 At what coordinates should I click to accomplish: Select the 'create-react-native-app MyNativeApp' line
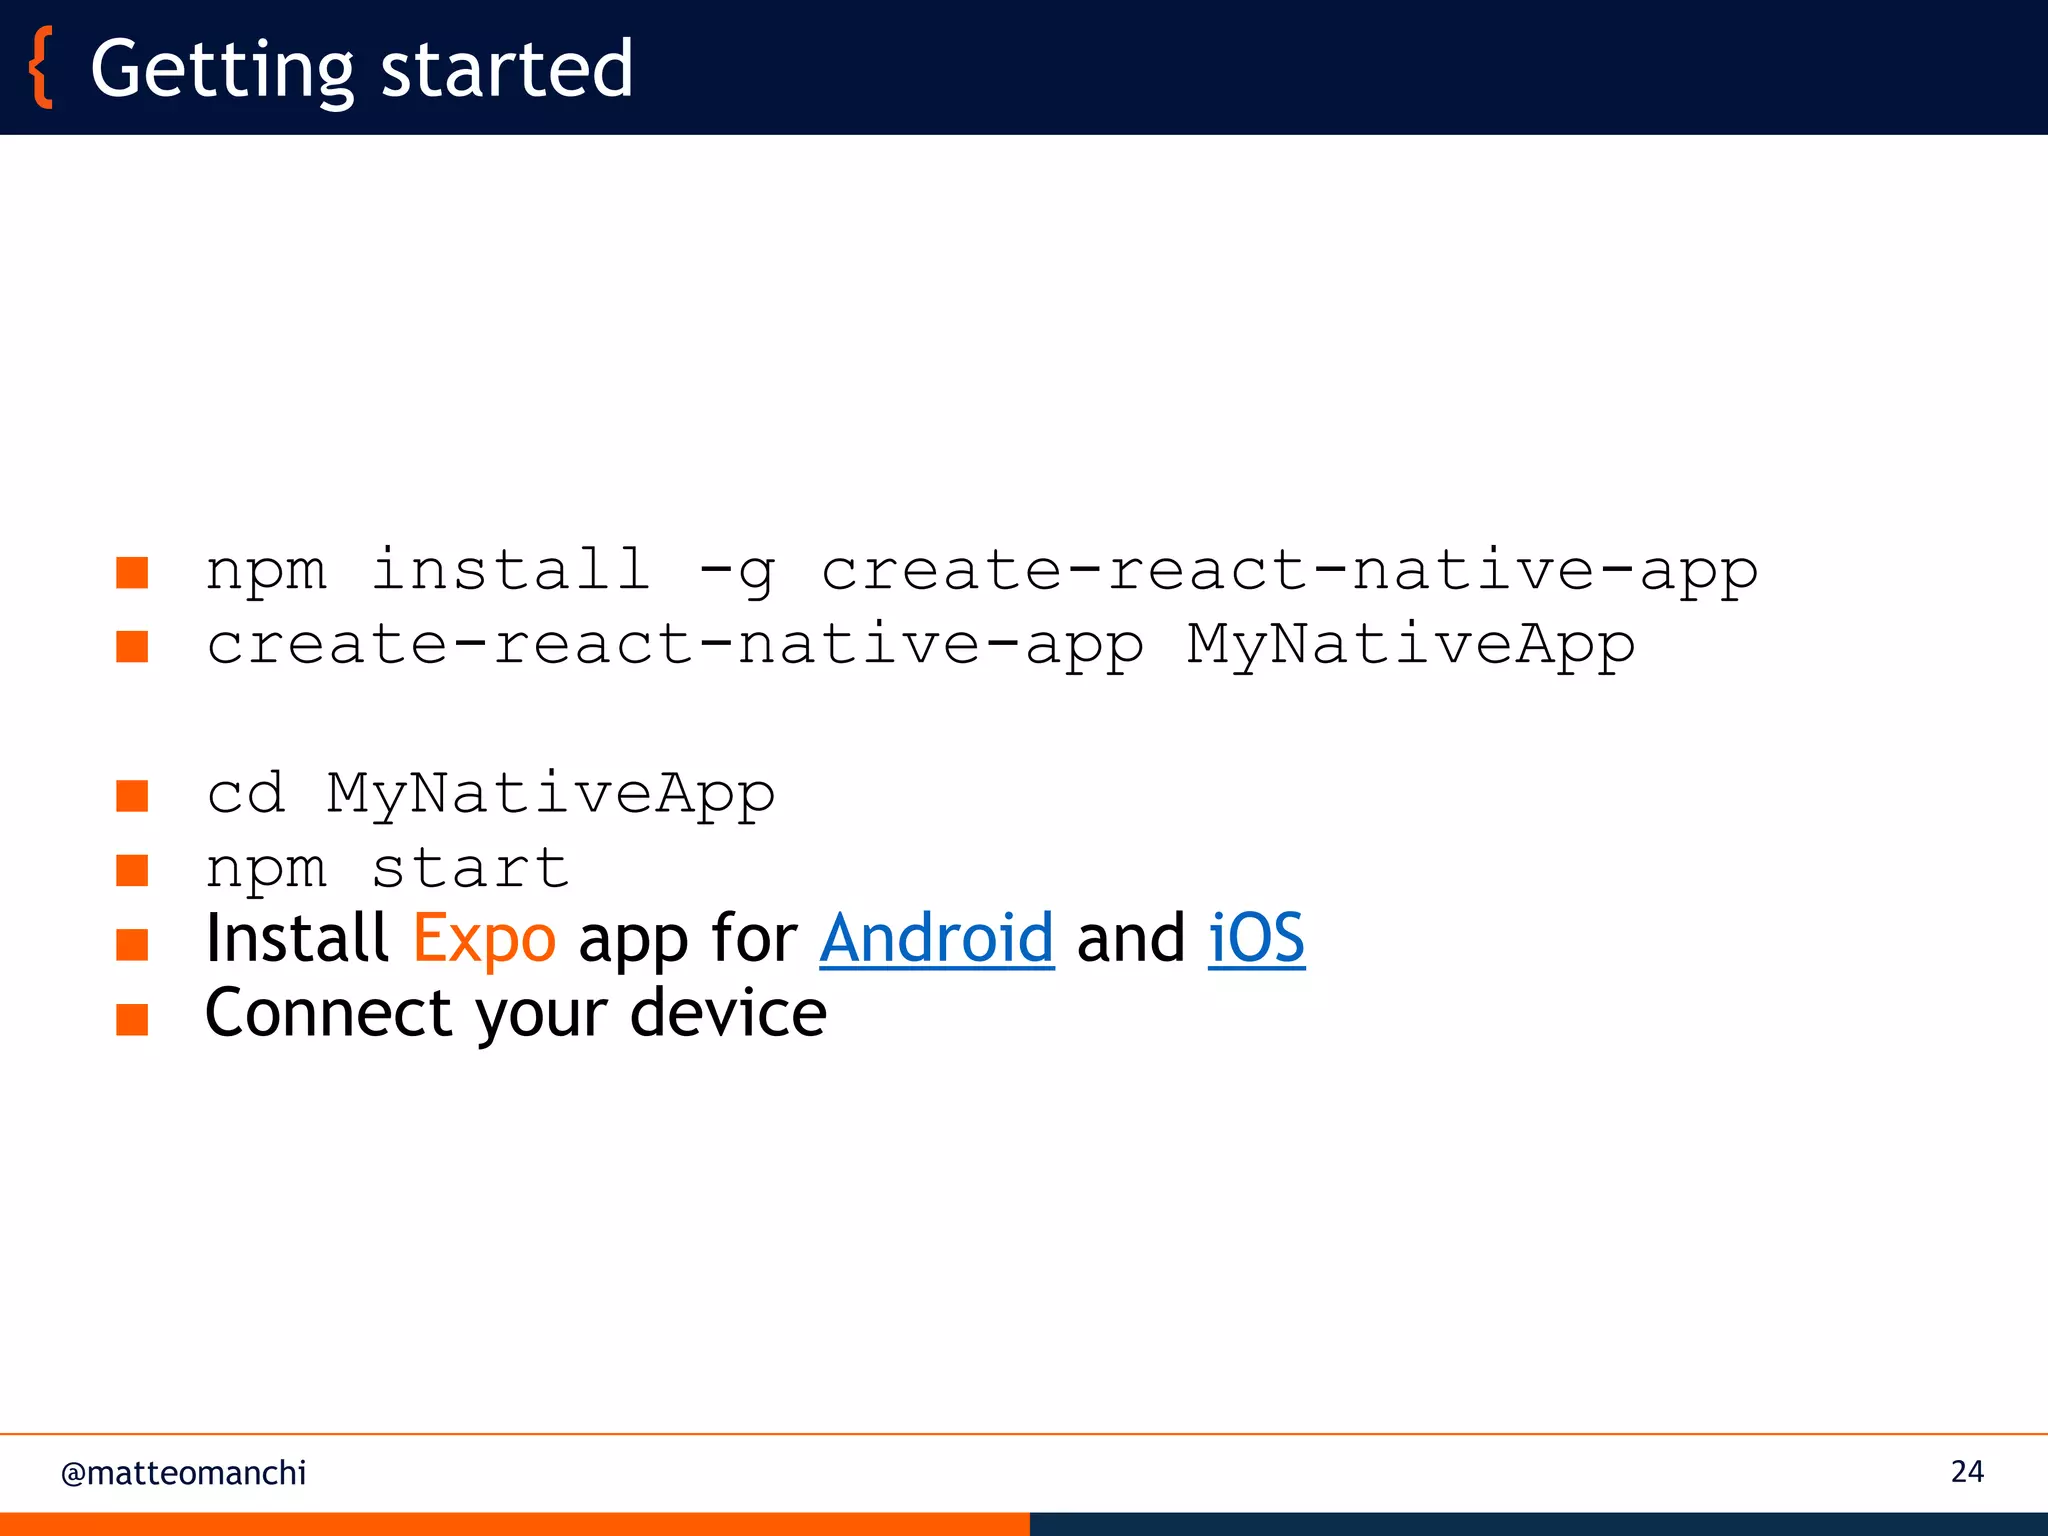(x=921, y=646)
